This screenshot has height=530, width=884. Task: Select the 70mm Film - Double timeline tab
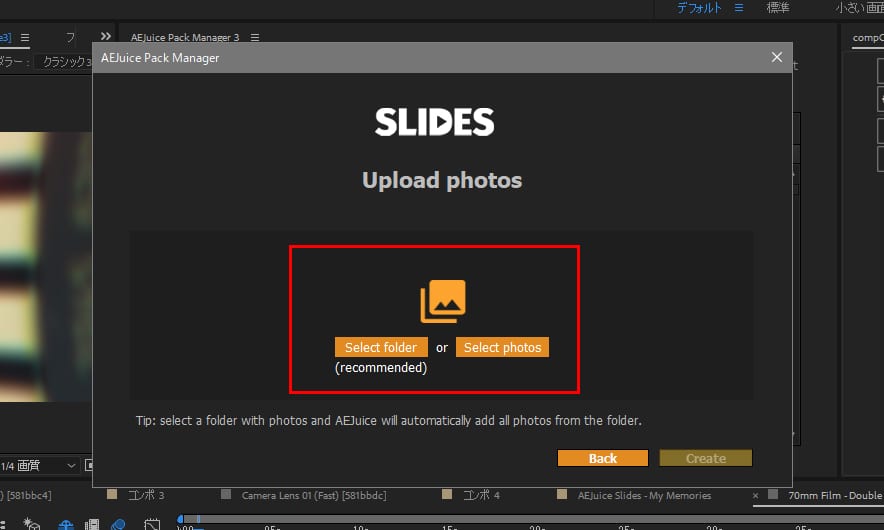pyautogui.click(x=835, y=495)
